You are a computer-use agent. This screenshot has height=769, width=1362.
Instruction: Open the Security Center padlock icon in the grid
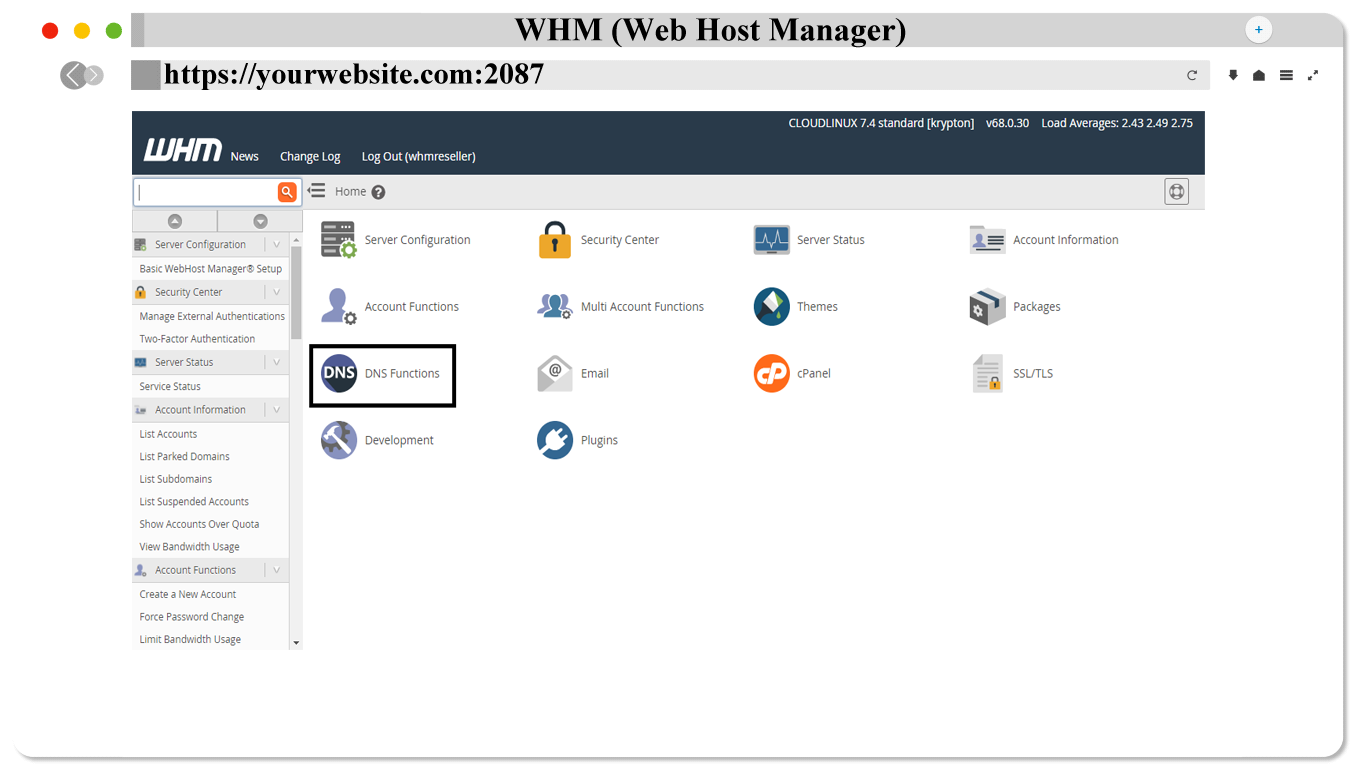coord(554,240)
